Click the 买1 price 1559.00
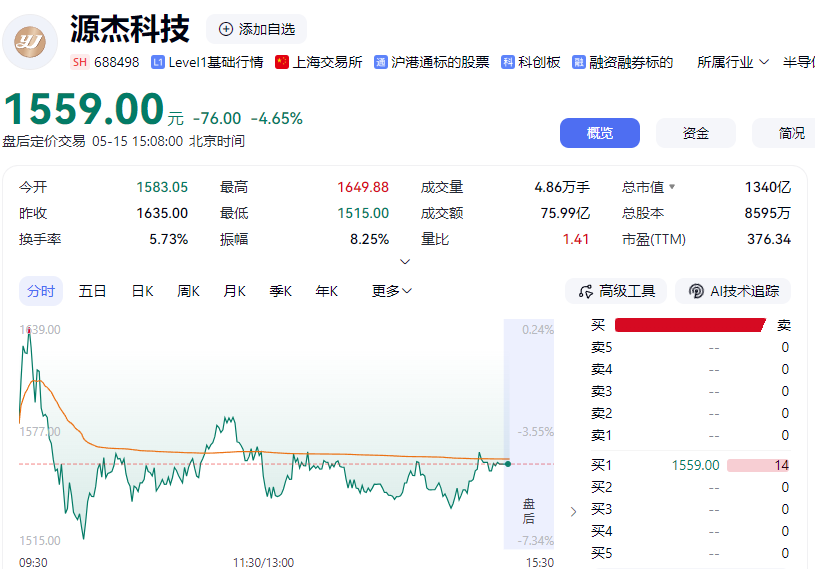The height and width of the screenshot is (569, 815). [695, 465]
